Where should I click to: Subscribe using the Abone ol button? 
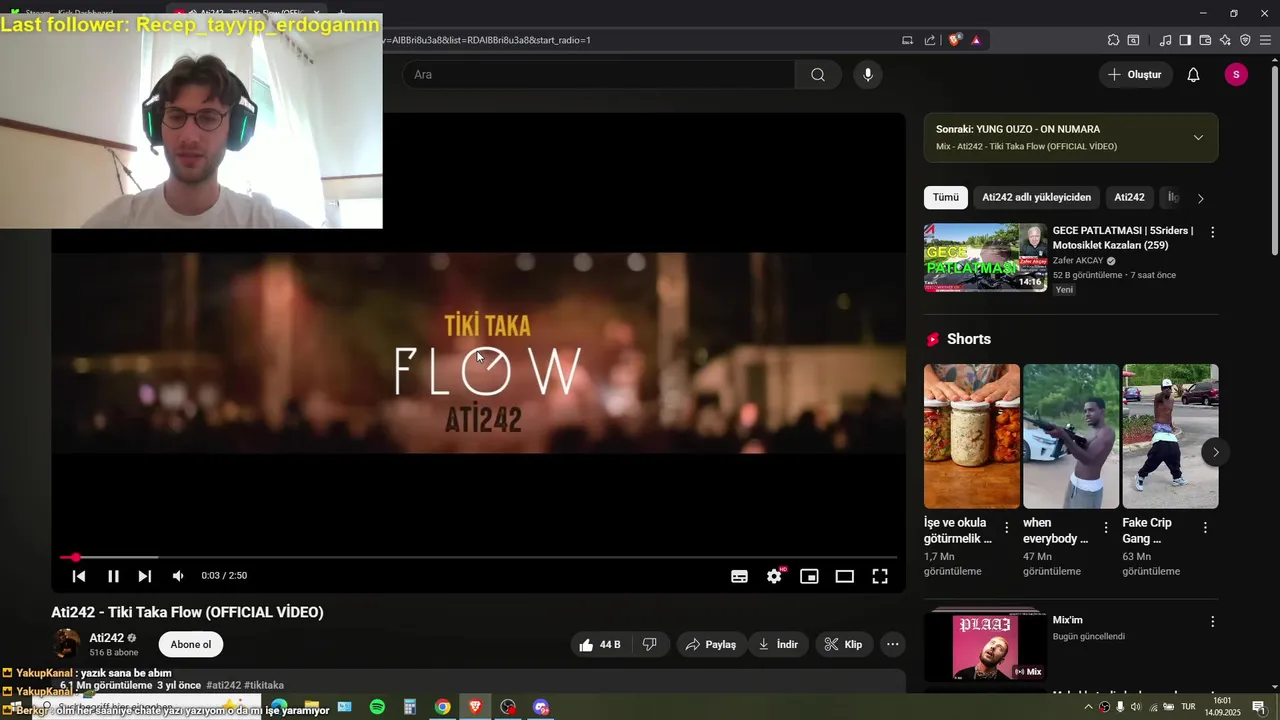pos(191,645)
